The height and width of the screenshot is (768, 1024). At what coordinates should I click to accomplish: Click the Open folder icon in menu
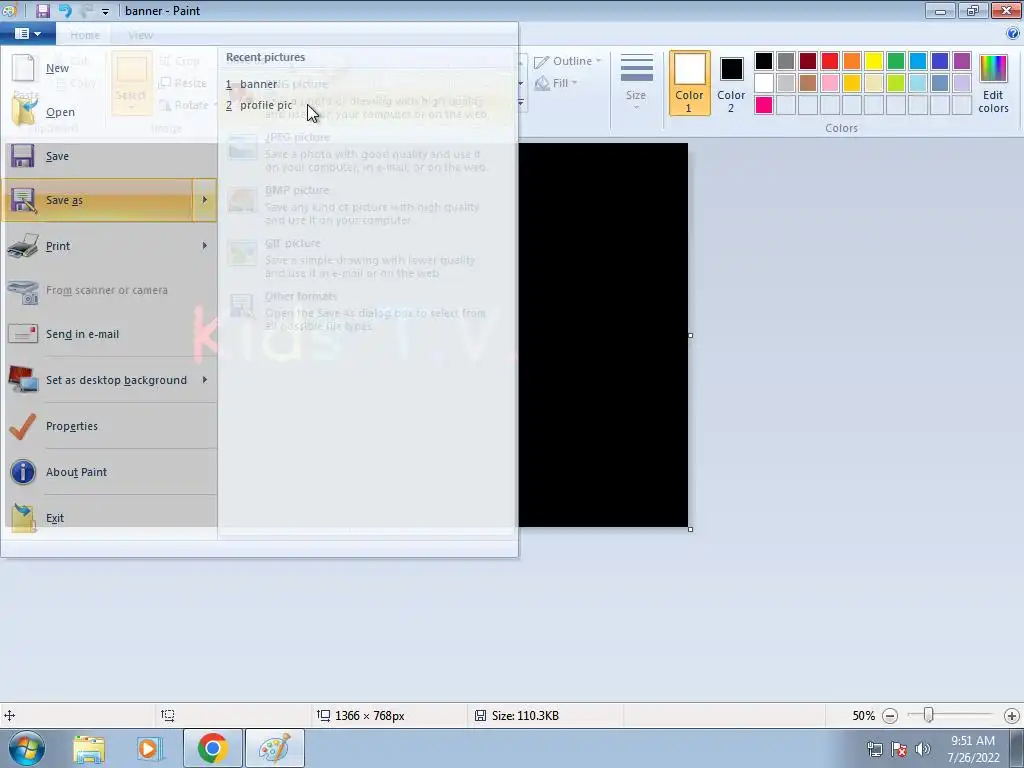coord(23,112)
